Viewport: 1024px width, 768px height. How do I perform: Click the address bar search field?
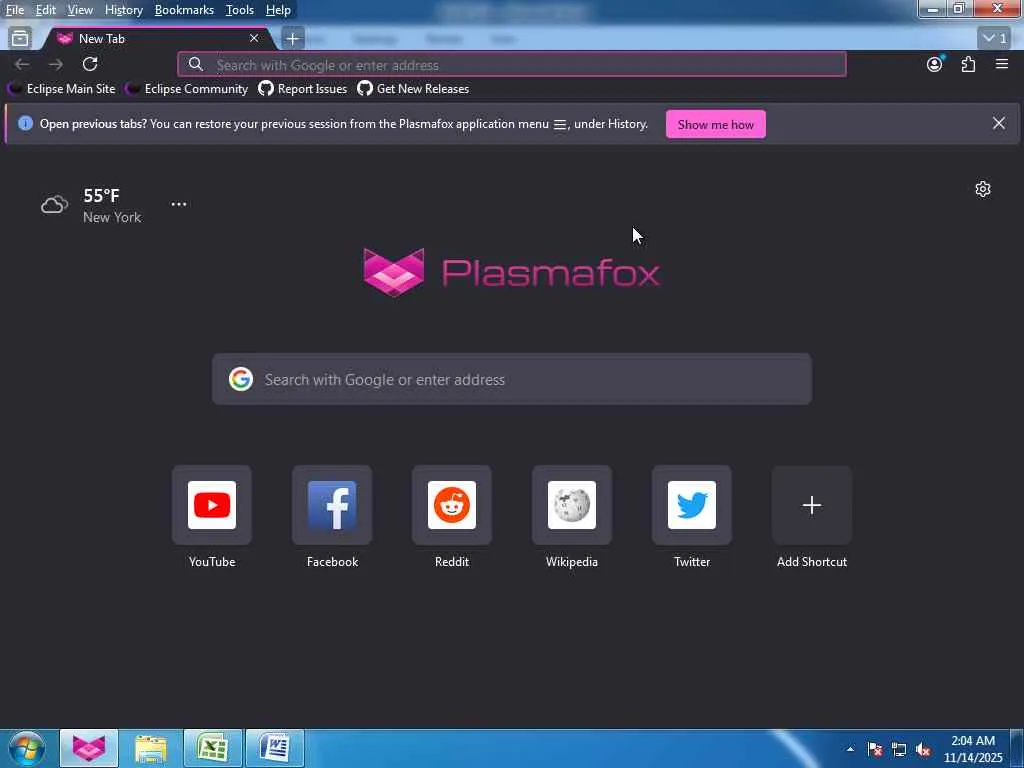click(x=512, y=65)
